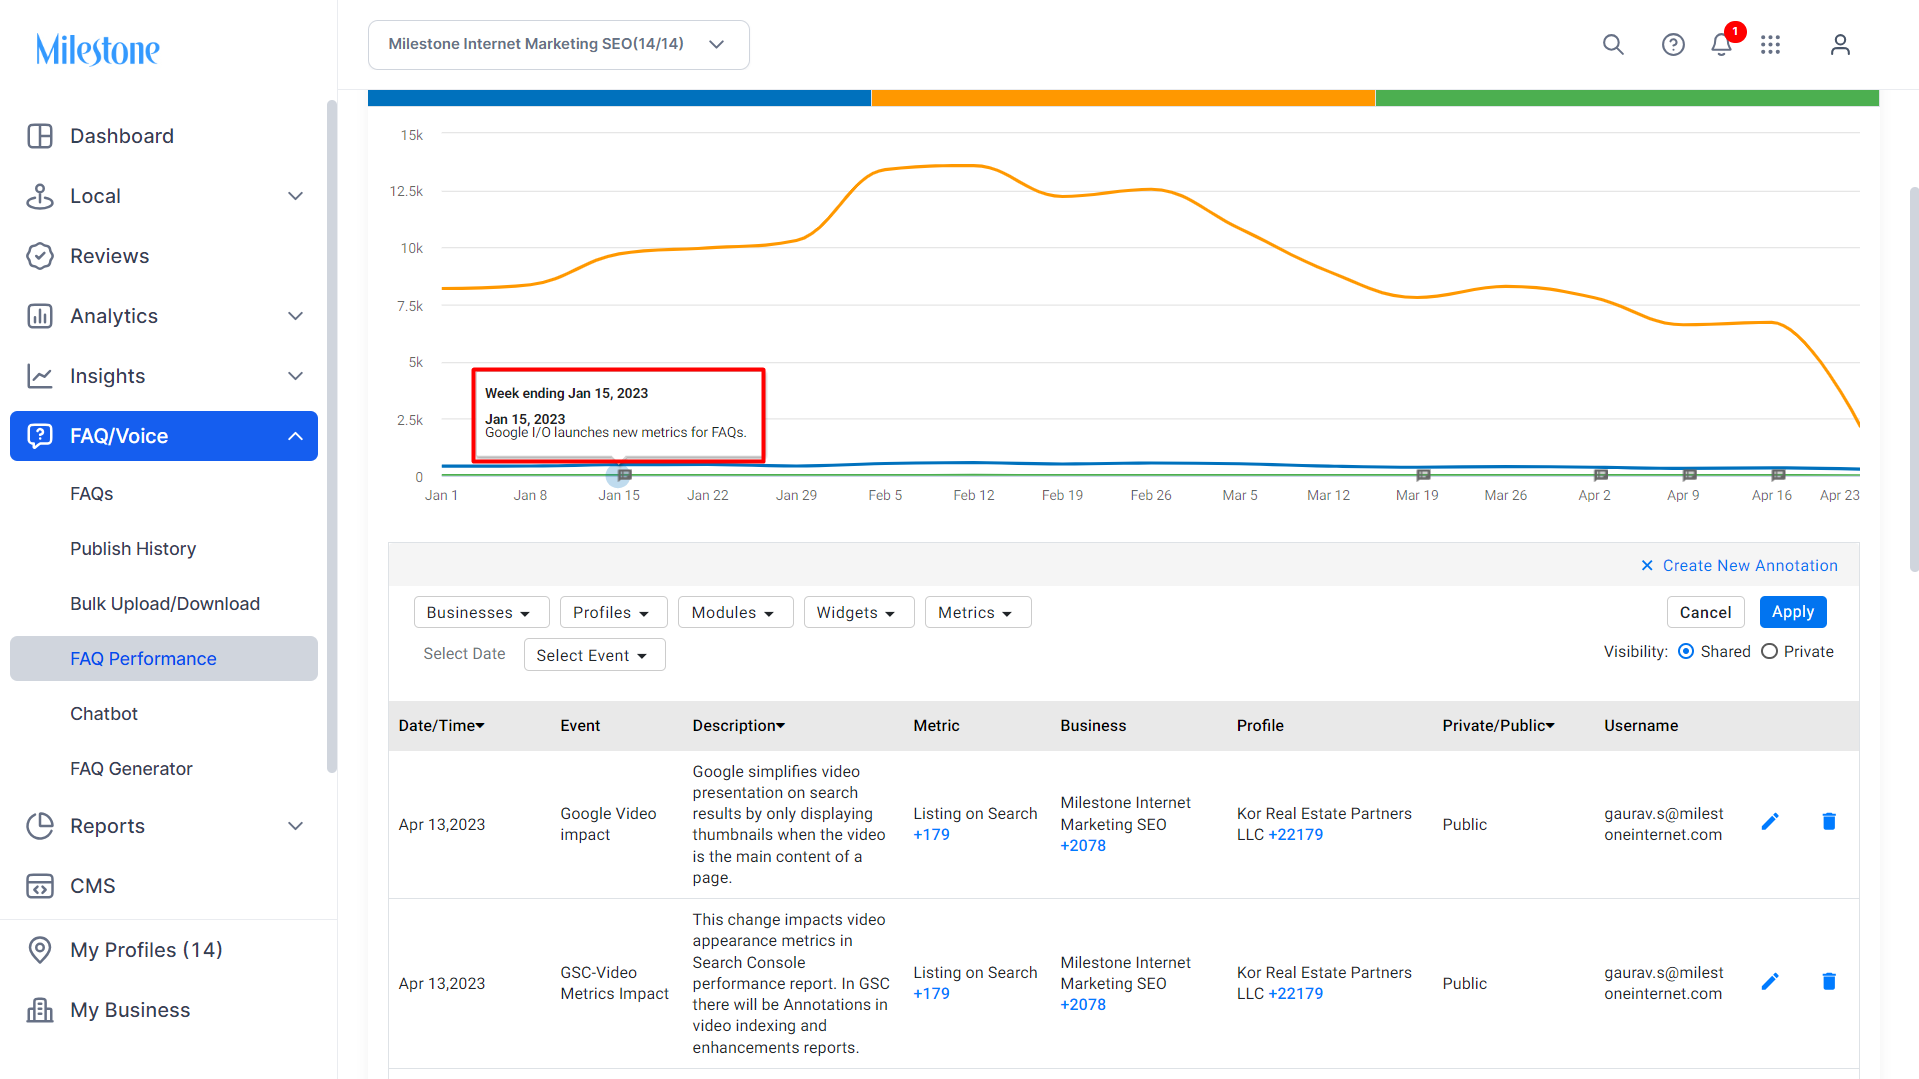Click the My Business building icon
This screenshot has width=1919, height=1079.
click(40, 1010)
